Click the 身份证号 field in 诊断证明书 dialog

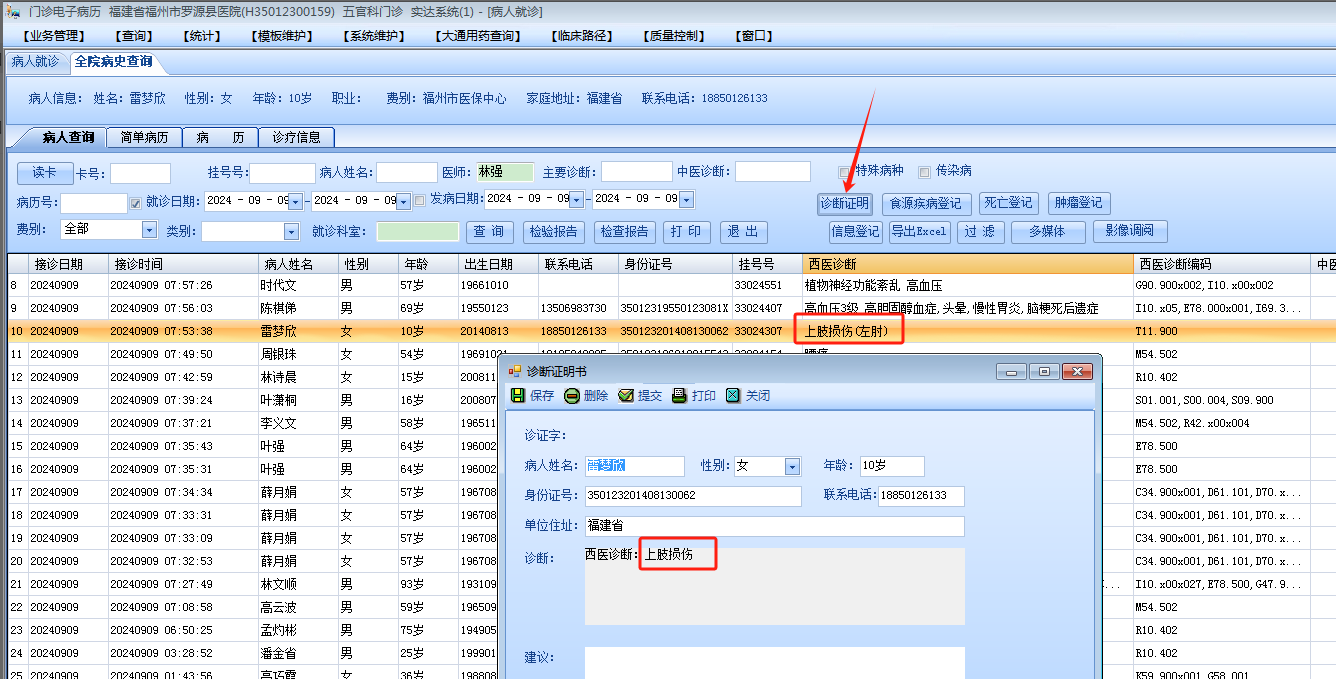[693, 496]
